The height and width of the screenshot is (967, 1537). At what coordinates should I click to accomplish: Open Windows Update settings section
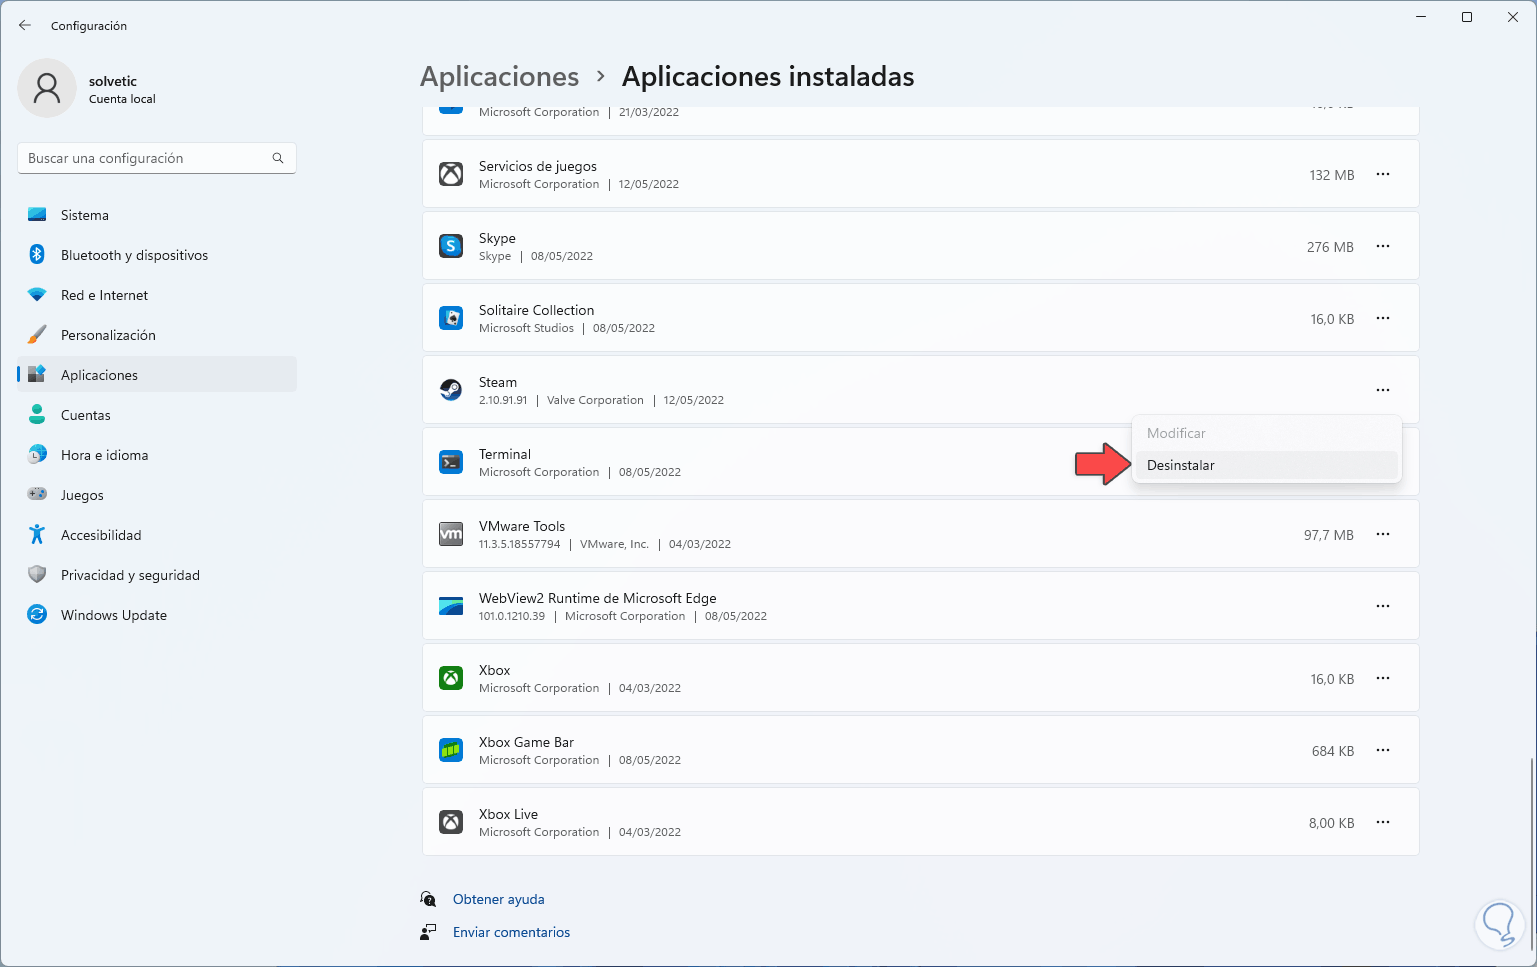114,615
